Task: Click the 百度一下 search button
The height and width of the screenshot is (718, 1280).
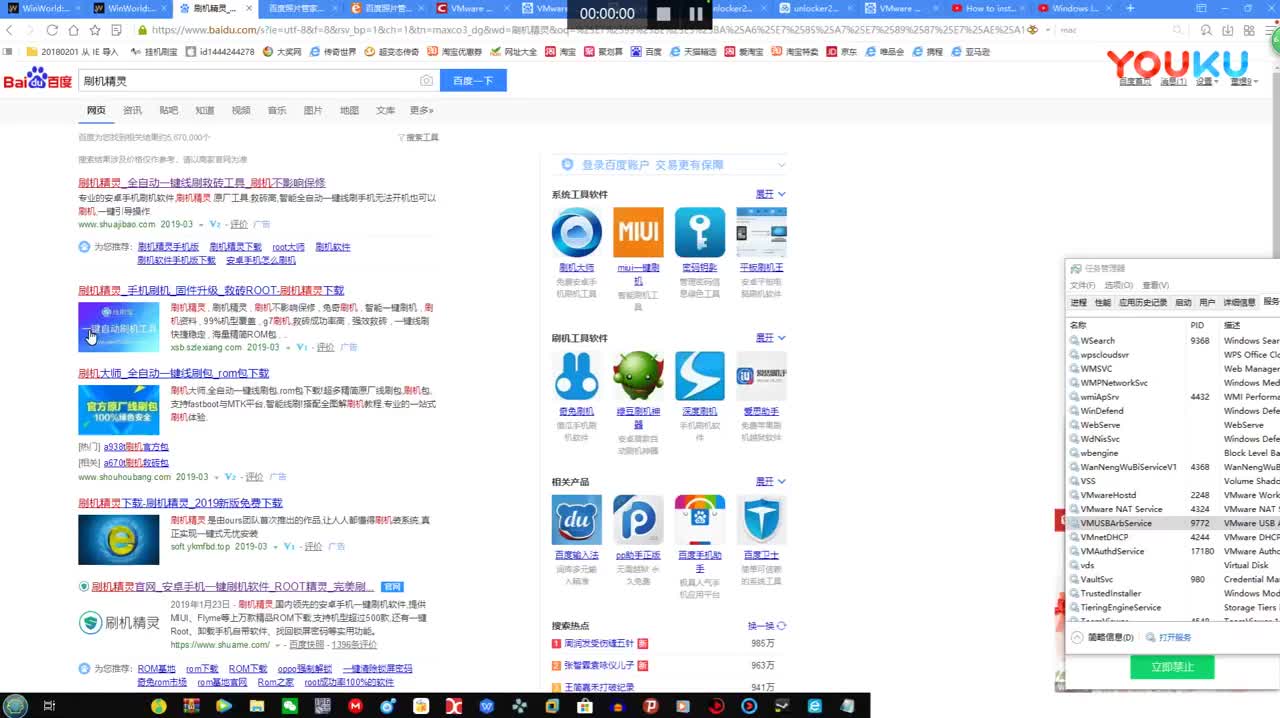Action: click(473, 80)
